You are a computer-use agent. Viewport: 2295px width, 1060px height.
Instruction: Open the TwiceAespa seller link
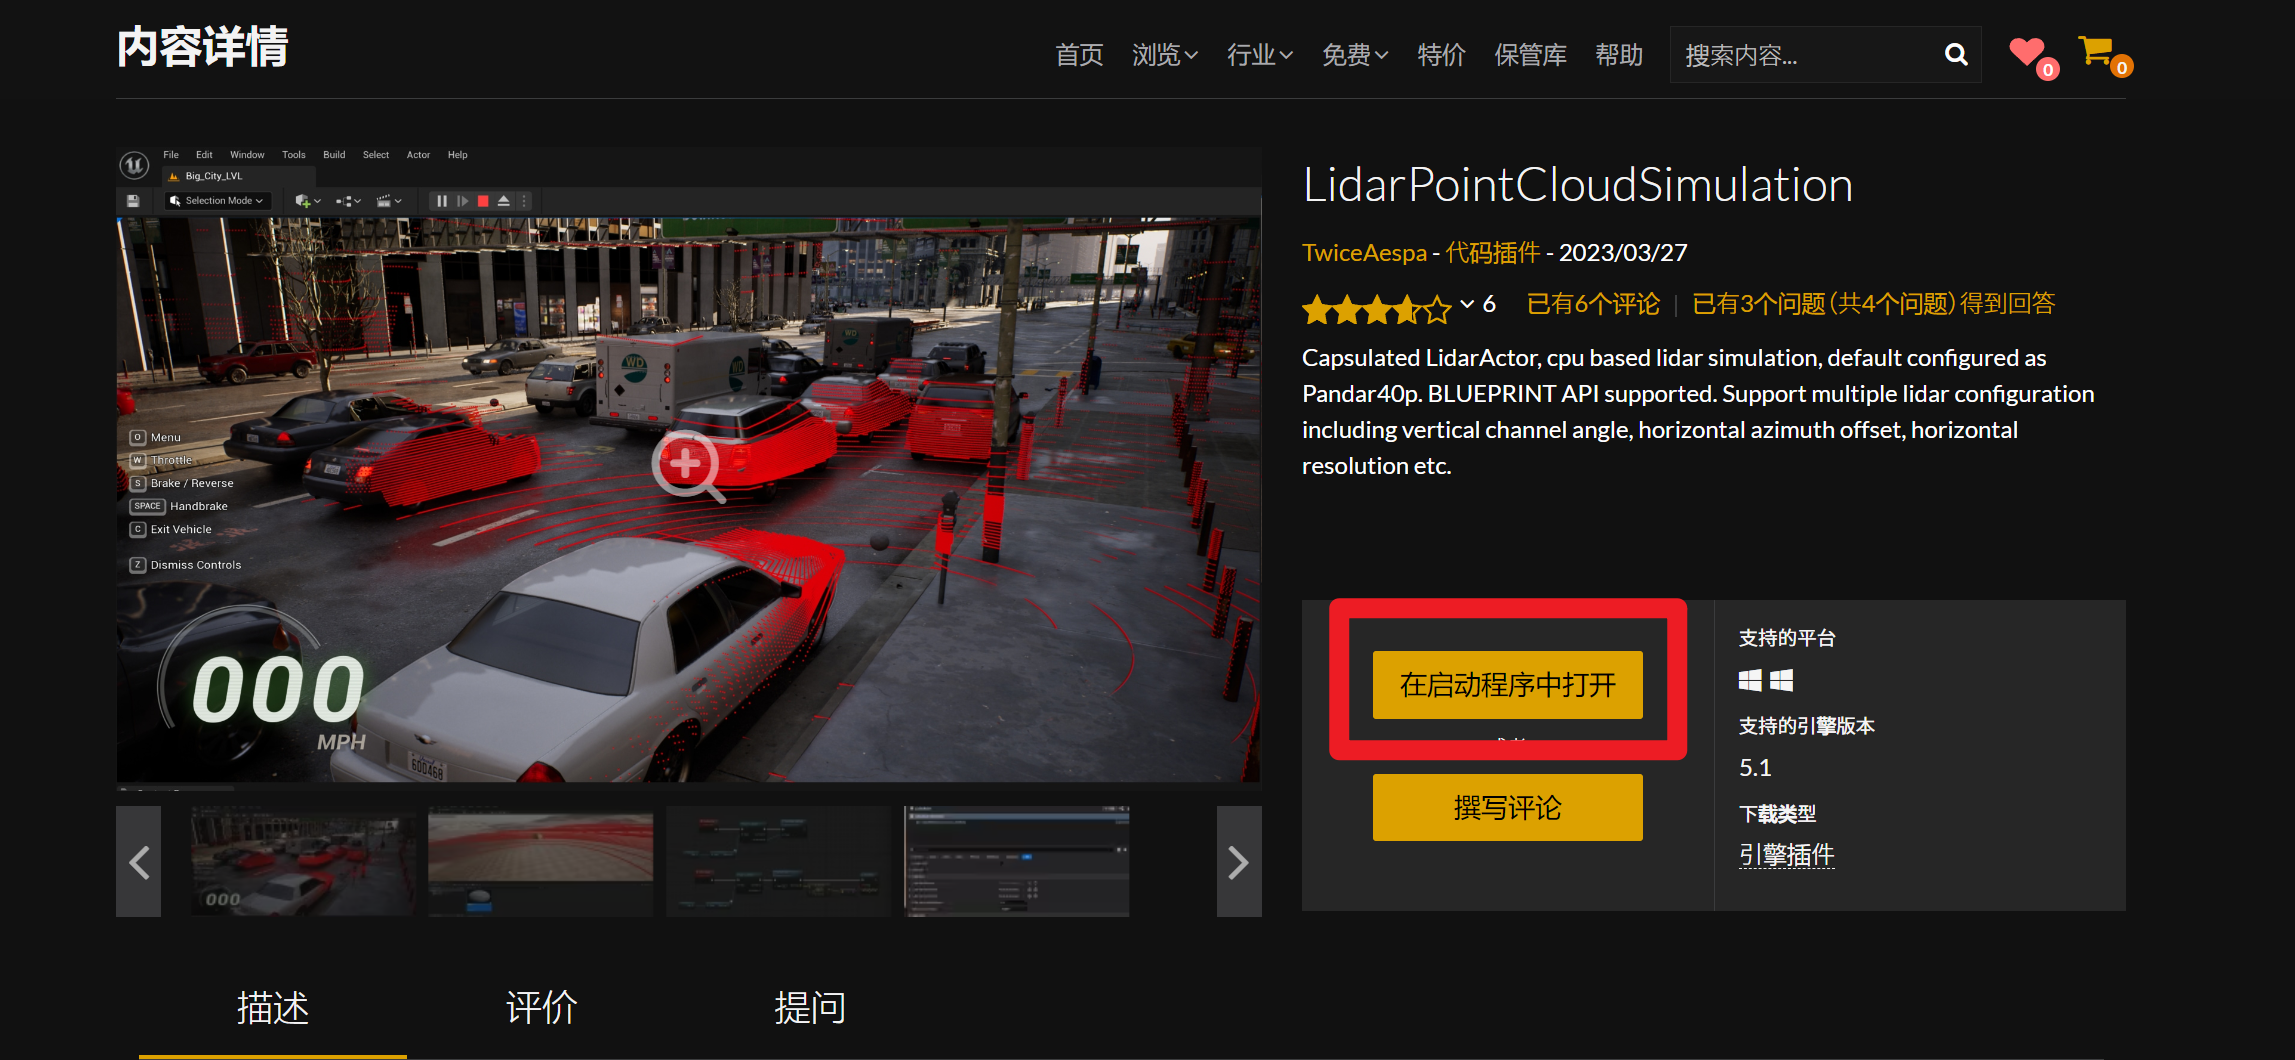[1364, 253]
